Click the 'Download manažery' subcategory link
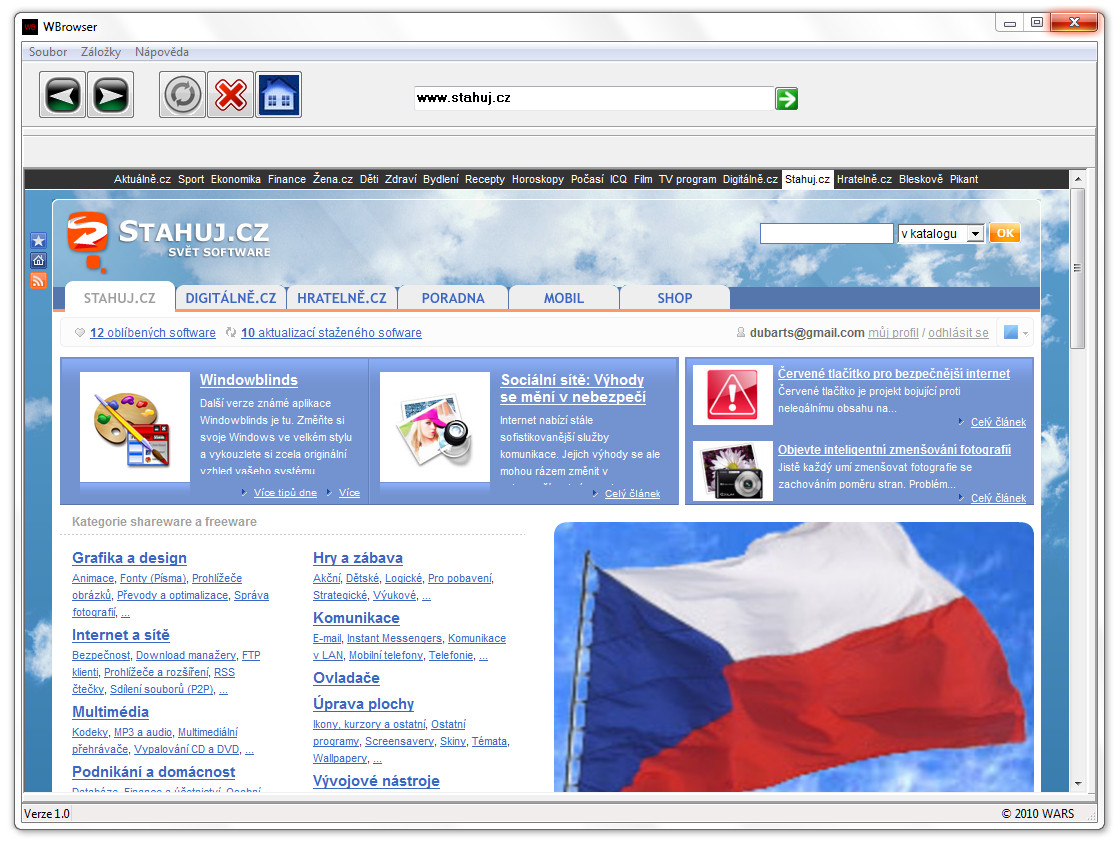Screen dimensions: 1116x841 186,655
